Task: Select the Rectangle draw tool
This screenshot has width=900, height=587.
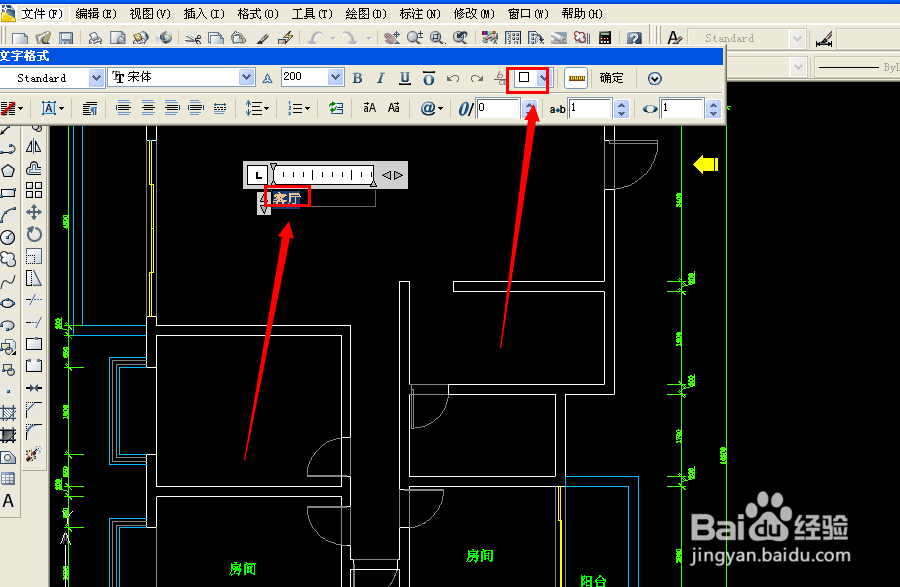Action: tap(8, 193)
